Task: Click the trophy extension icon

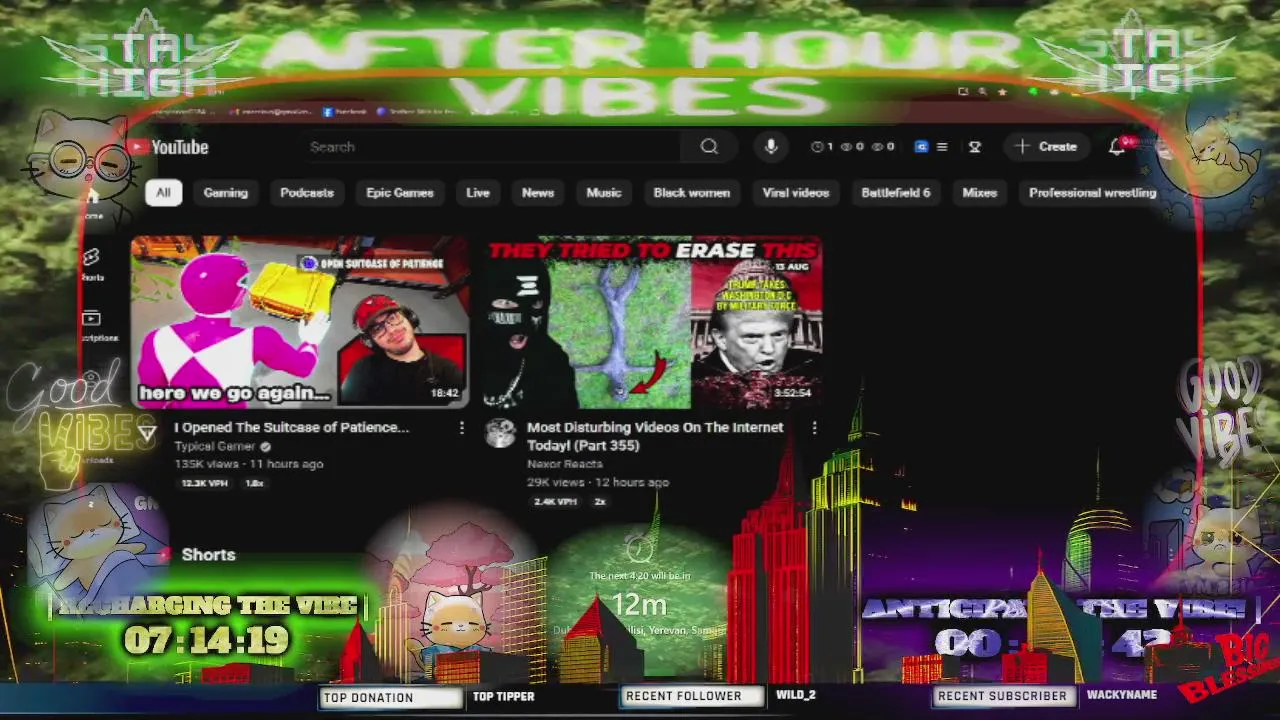Action: point(974,147)
